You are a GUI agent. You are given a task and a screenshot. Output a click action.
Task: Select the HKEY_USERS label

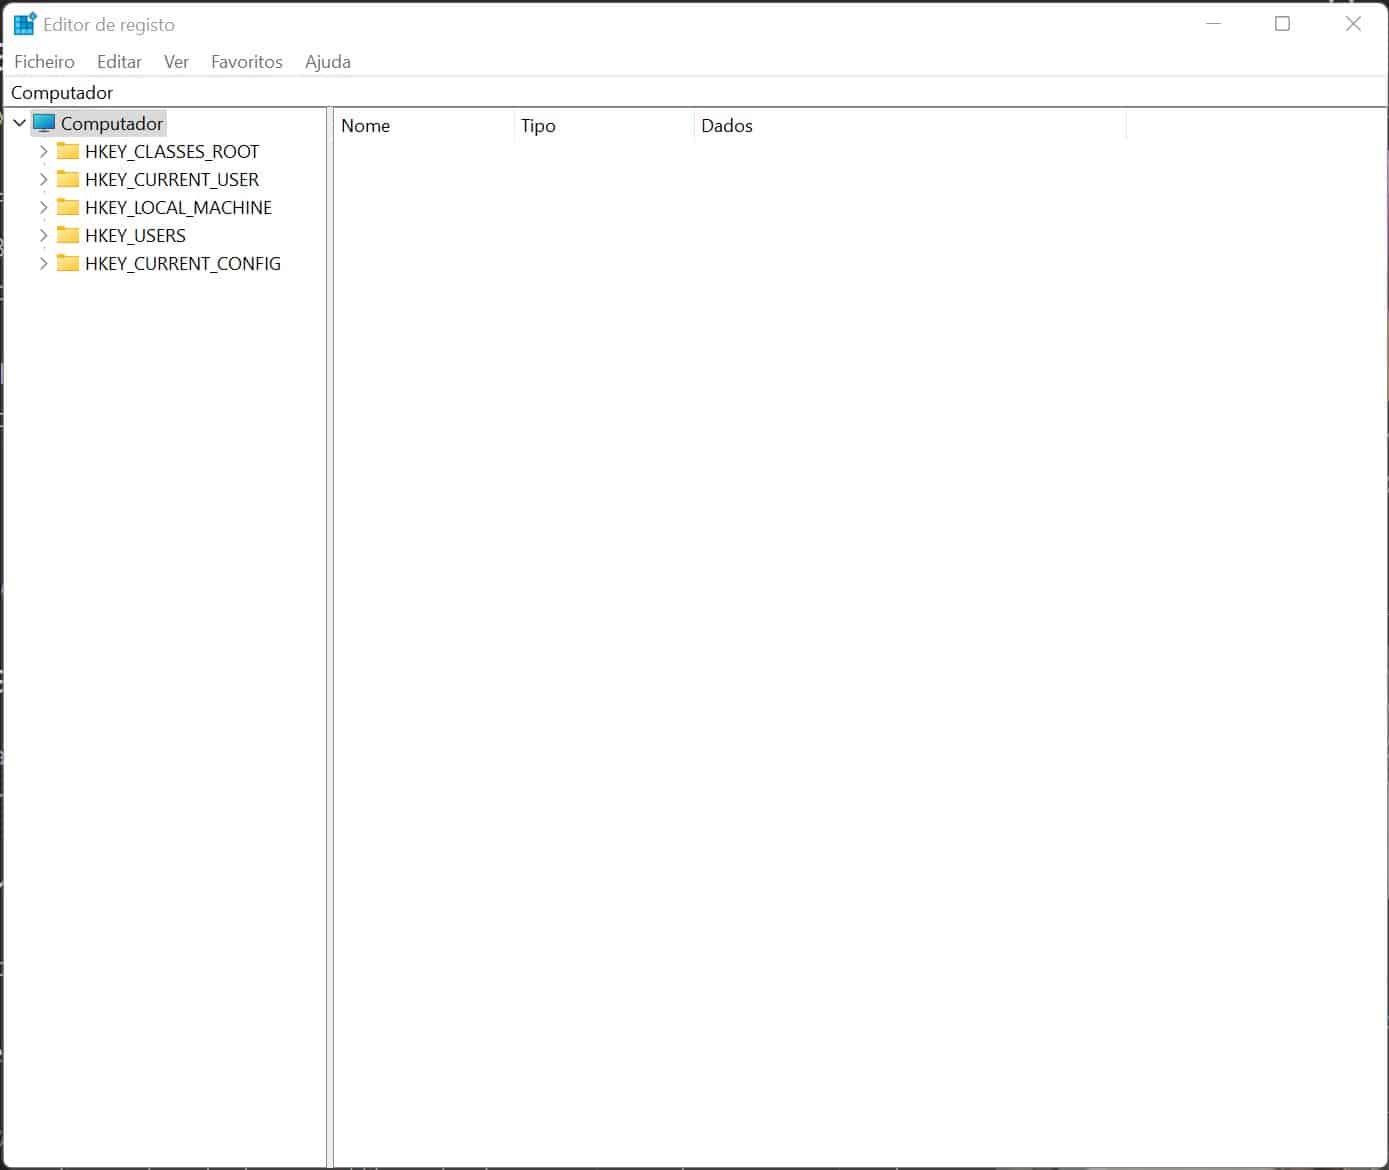(x=135, y=236)
